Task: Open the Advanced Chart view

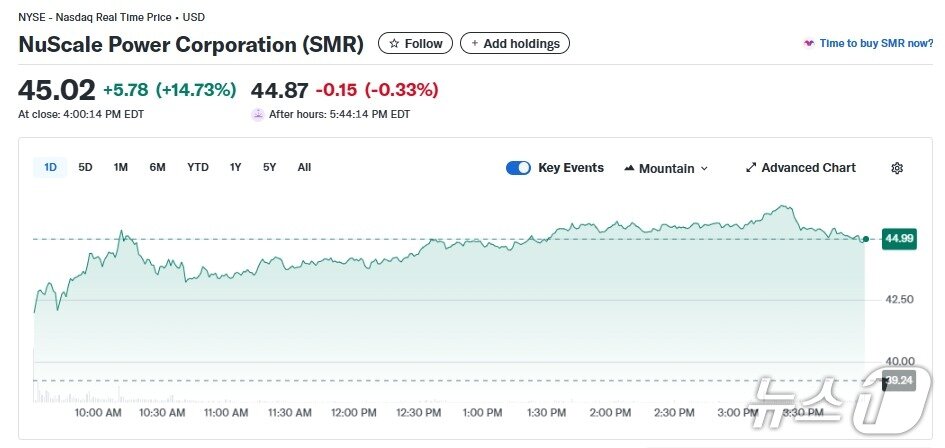Action: [x=808, y=168]
